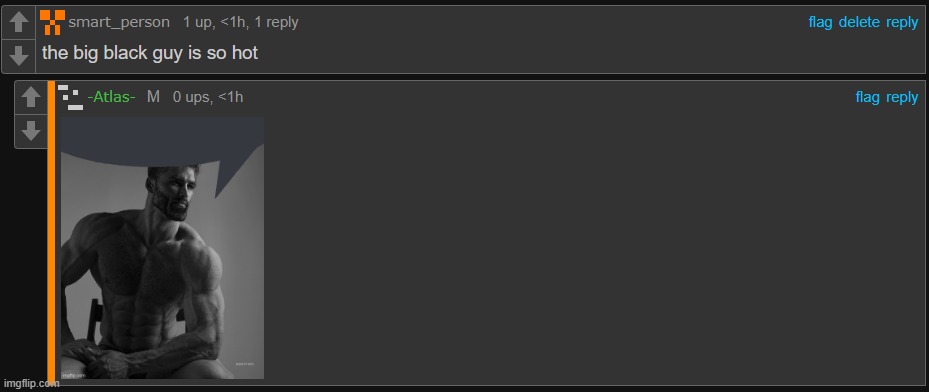This screenshot has height=392, width=929.
Task: Reply to the -Atlas- comment
Action: (902, 97)
